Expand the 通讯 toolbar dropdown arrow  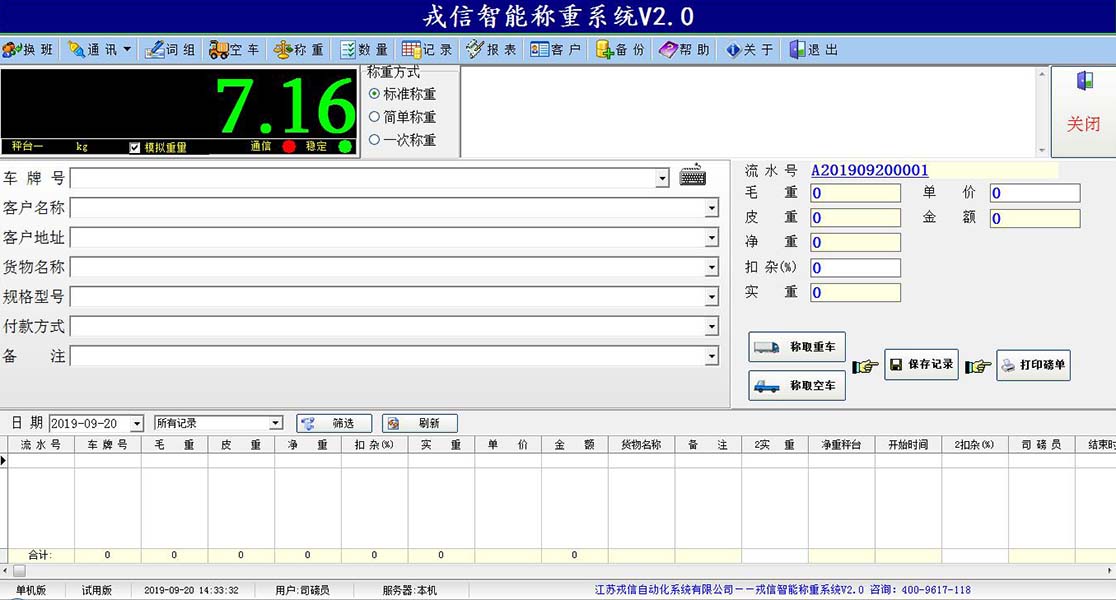[x=127, y=50]
